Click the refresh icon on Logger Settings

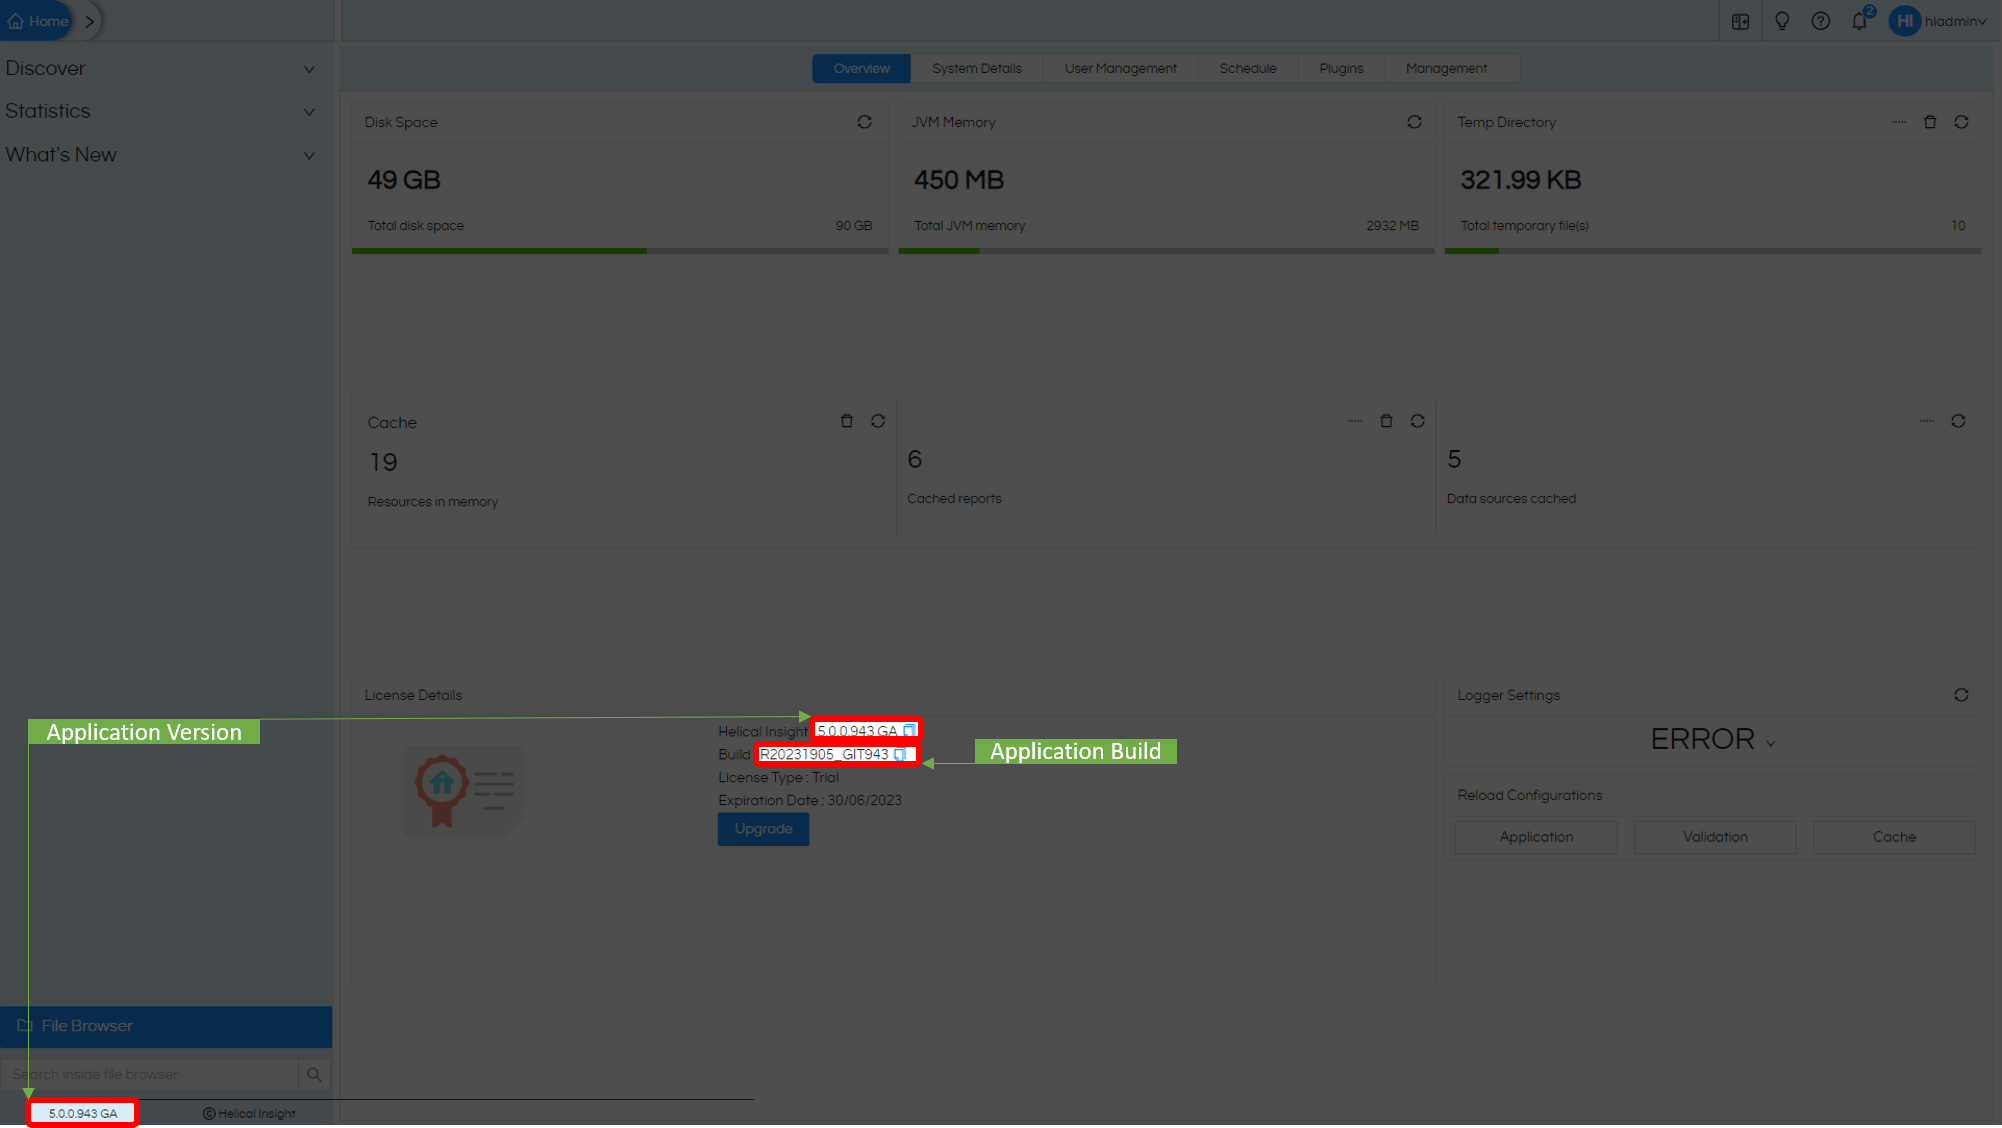(x=1962, y=693)
